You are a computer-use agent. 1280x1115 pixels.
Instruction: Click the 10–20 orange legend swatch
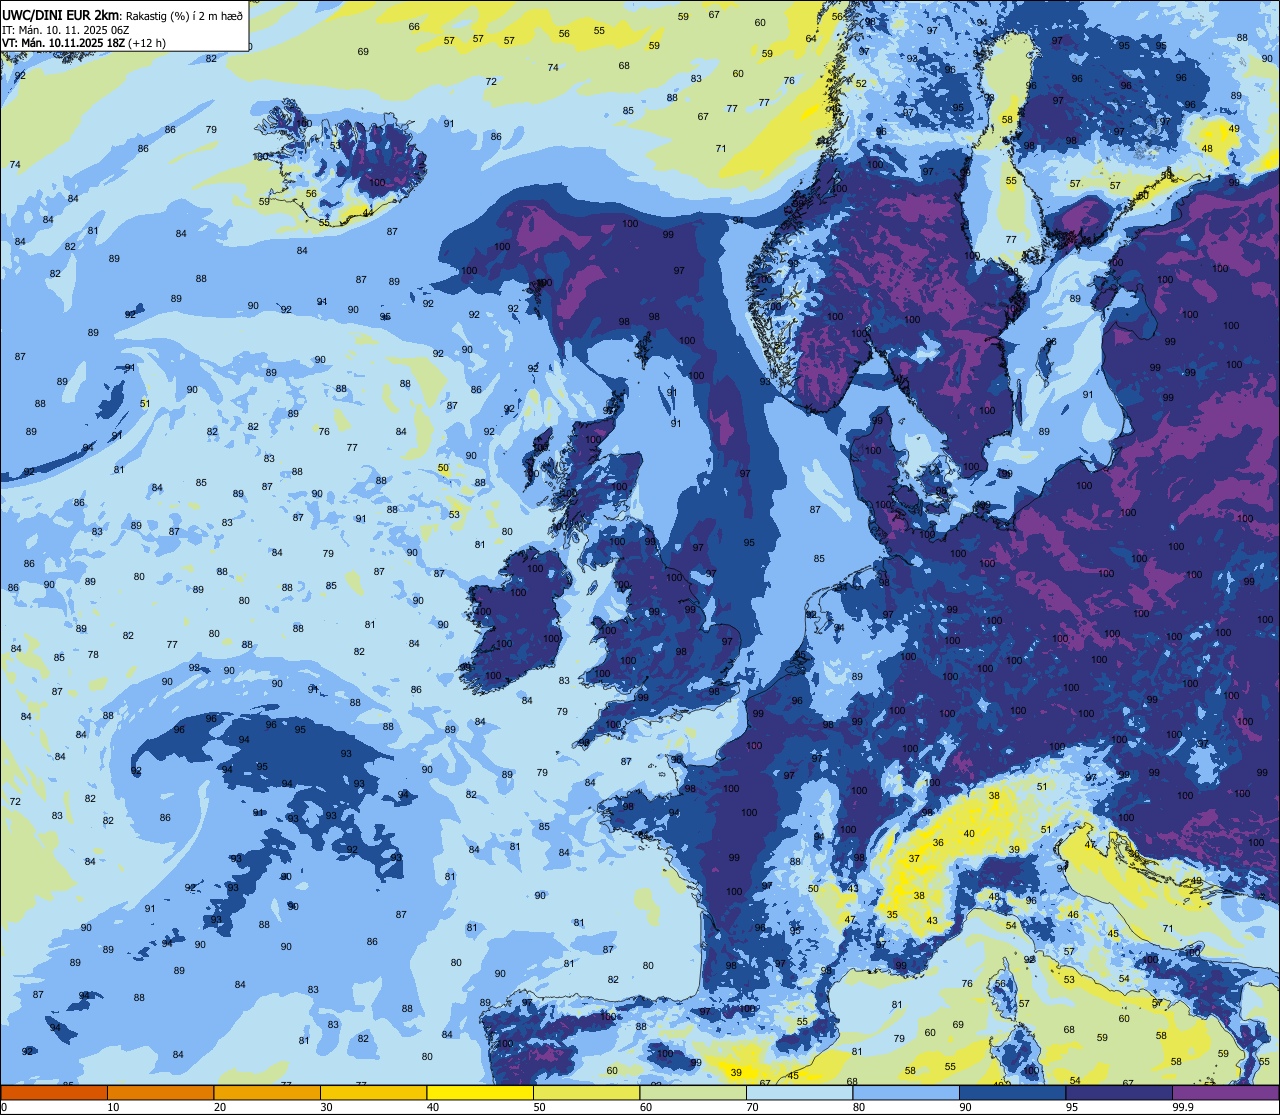pyautogui.click(x=160, y=1092)
